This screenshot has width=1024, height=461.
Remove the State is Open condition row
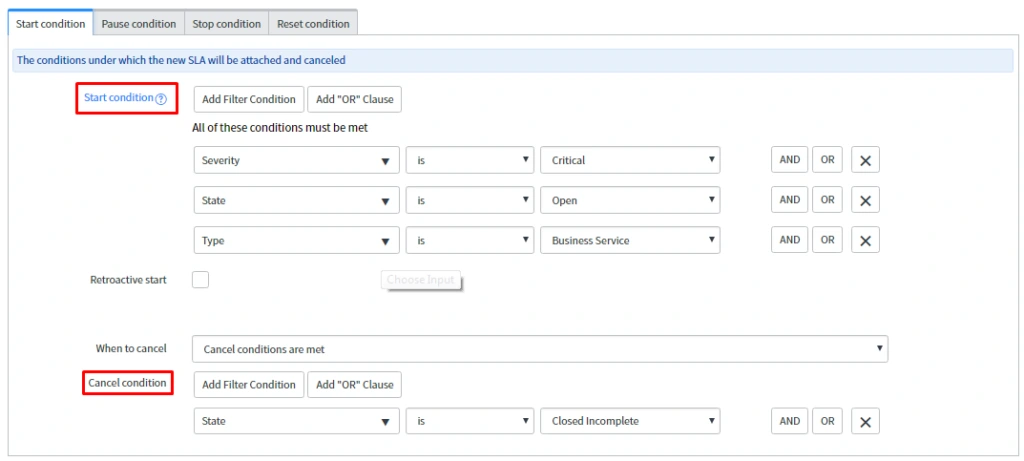coord(865,201)
